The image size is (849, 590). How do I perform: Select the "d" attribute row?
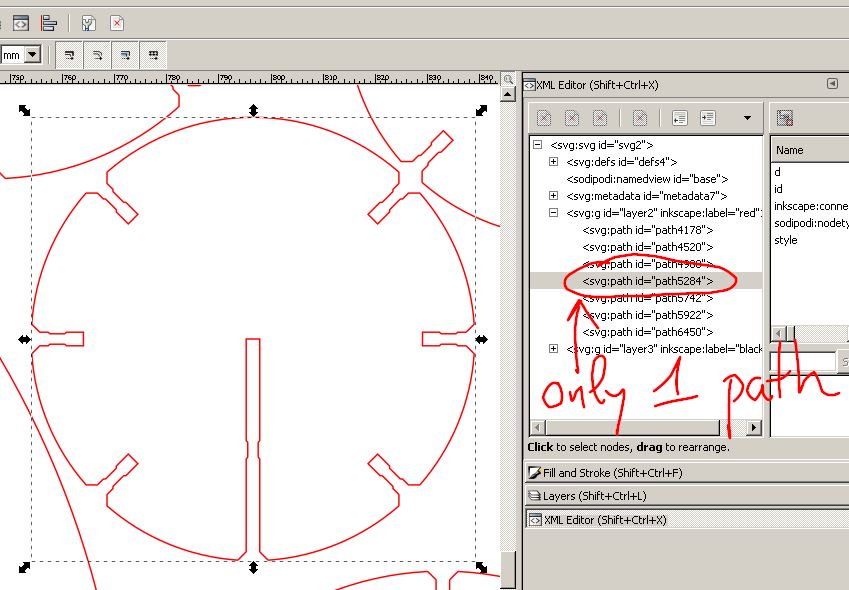click(x=809, y=172)
